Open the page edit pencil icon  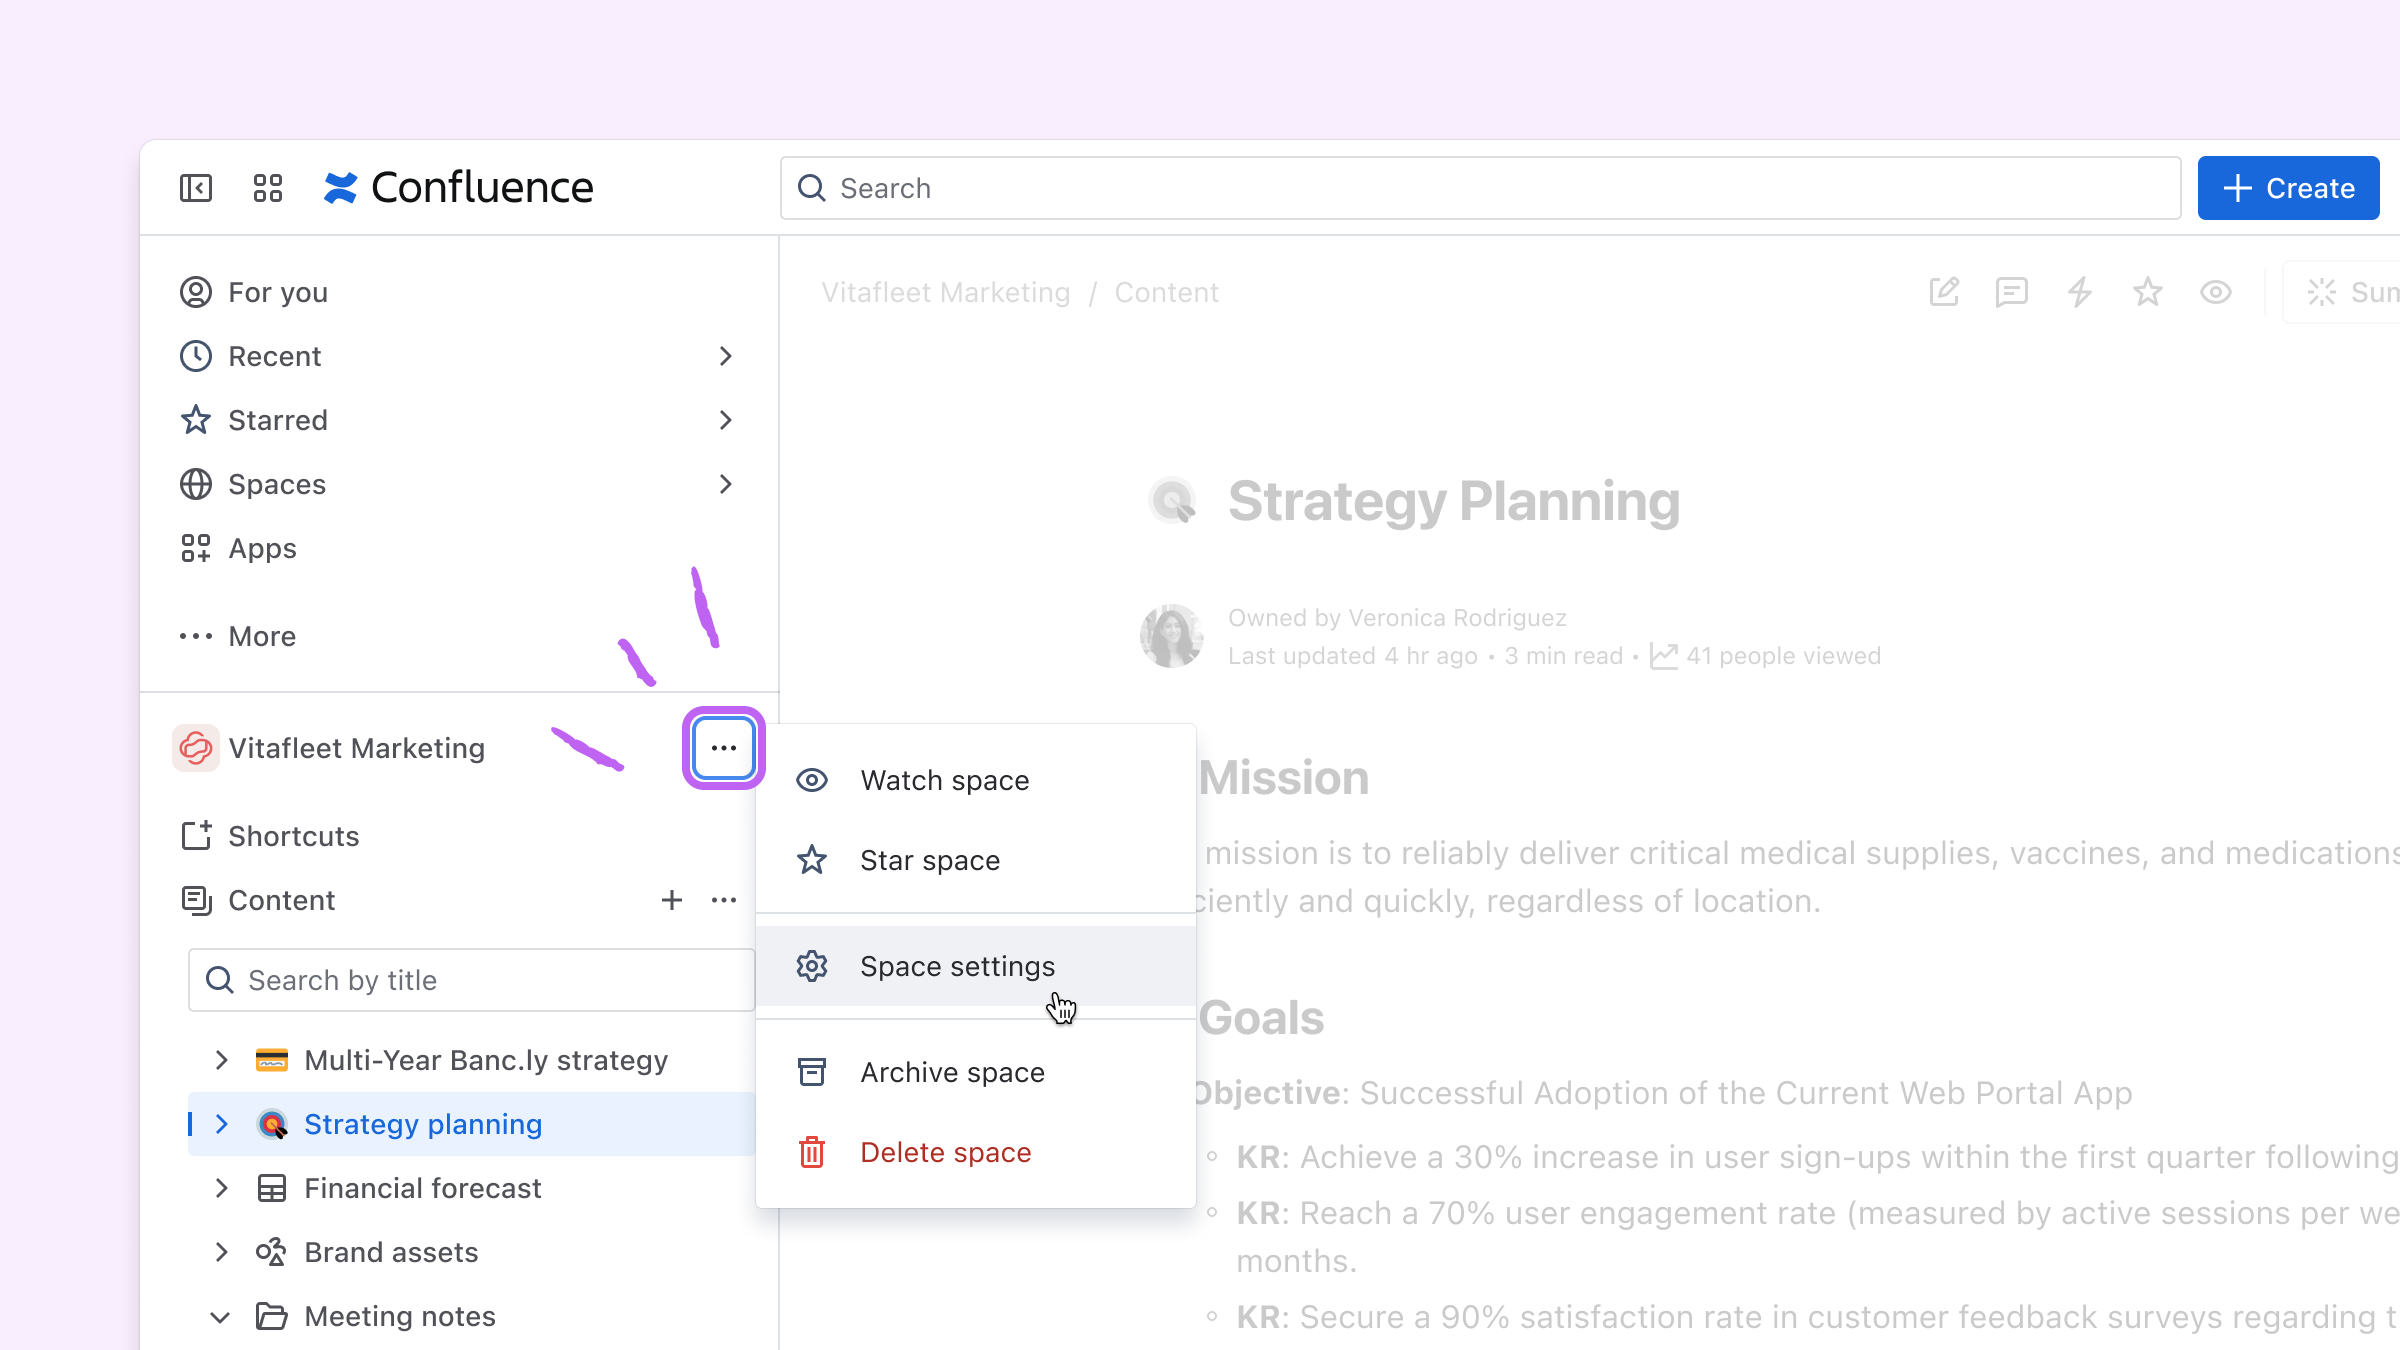tap(1943, 292)
